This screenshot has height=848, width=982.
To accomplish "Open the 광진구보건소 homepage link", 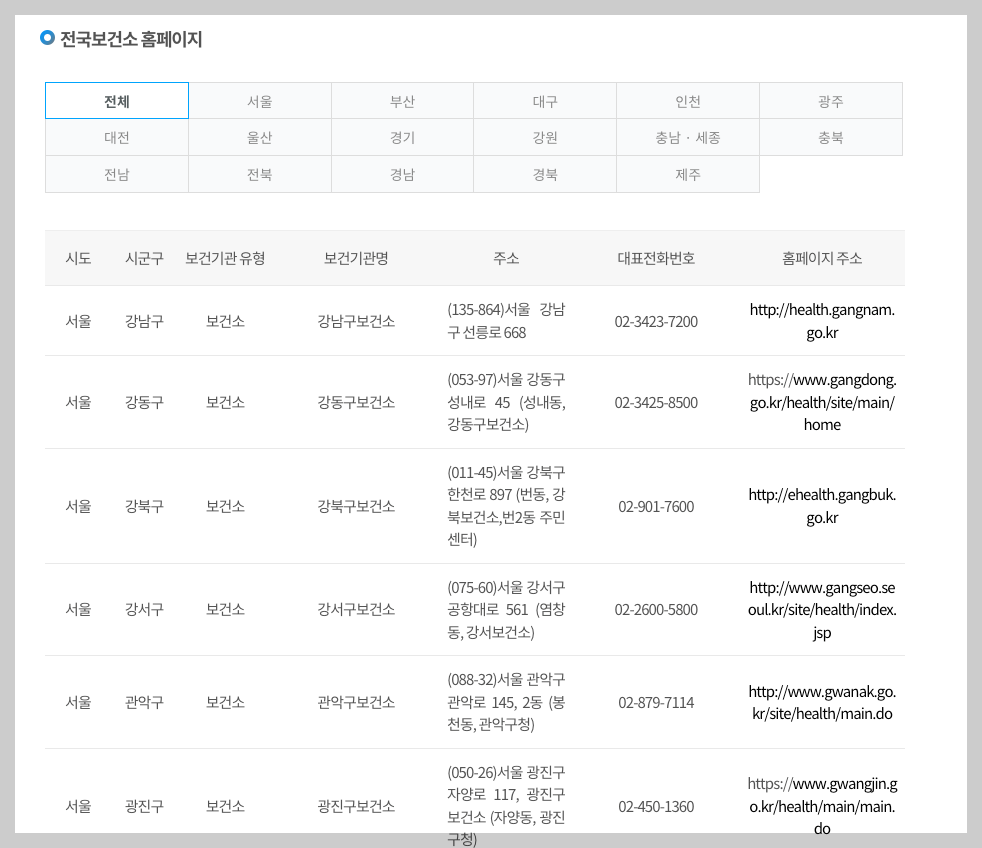I will pos(822,807).
